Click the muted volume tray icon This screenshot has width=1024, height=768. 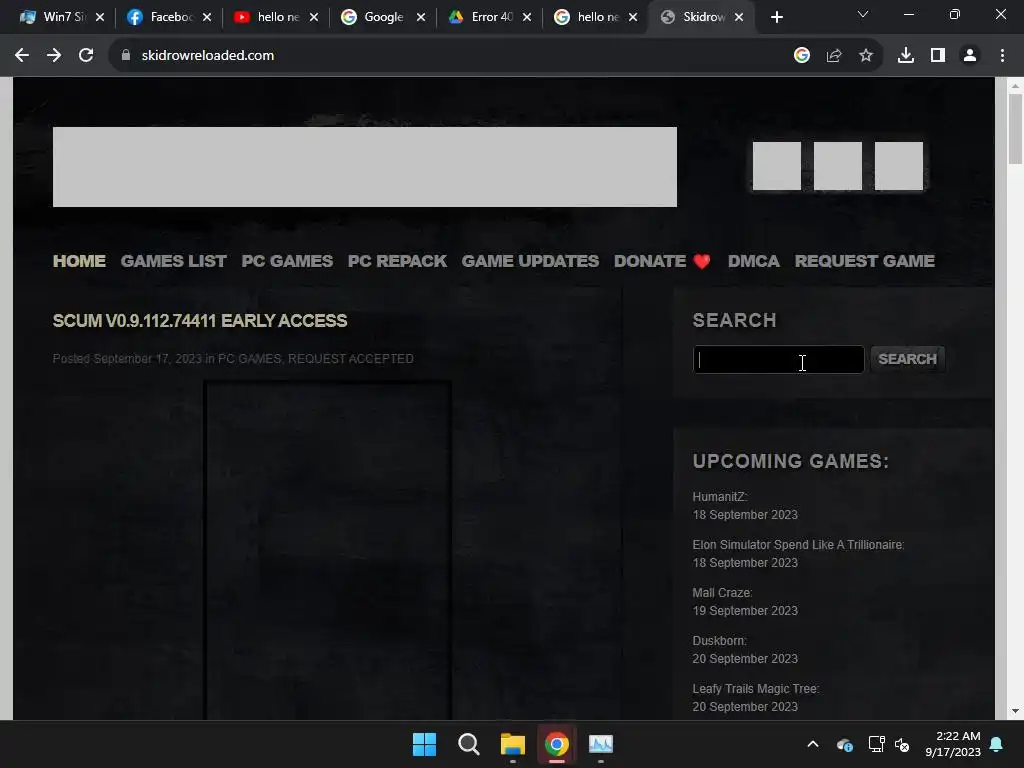903,744
